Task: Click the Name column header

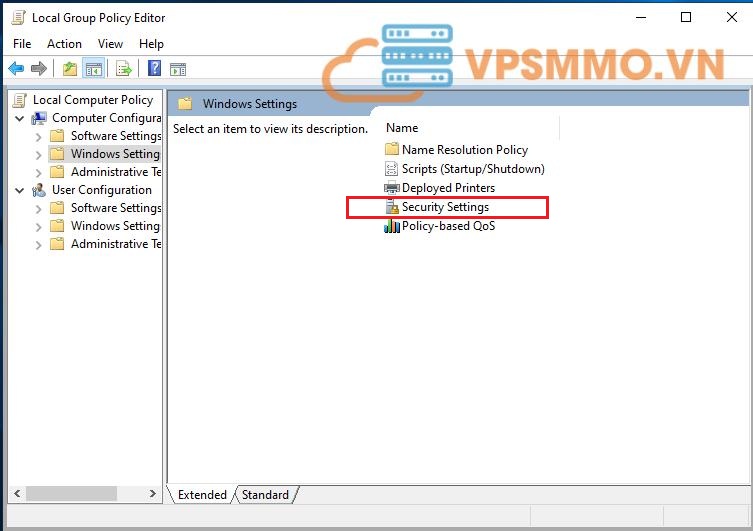Action: [x=402, y=128]
